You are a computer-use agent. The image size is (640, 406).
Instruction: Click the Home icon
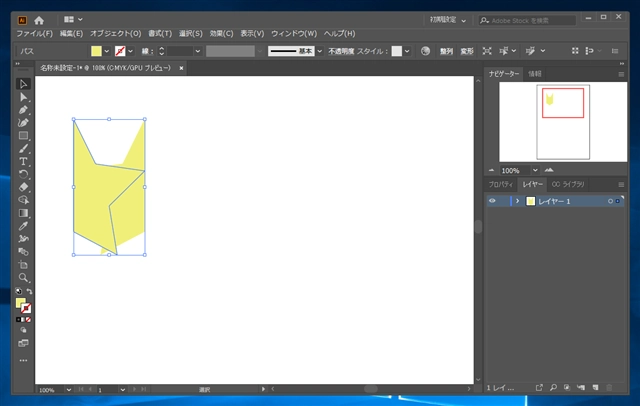click(x=39, y=20)
